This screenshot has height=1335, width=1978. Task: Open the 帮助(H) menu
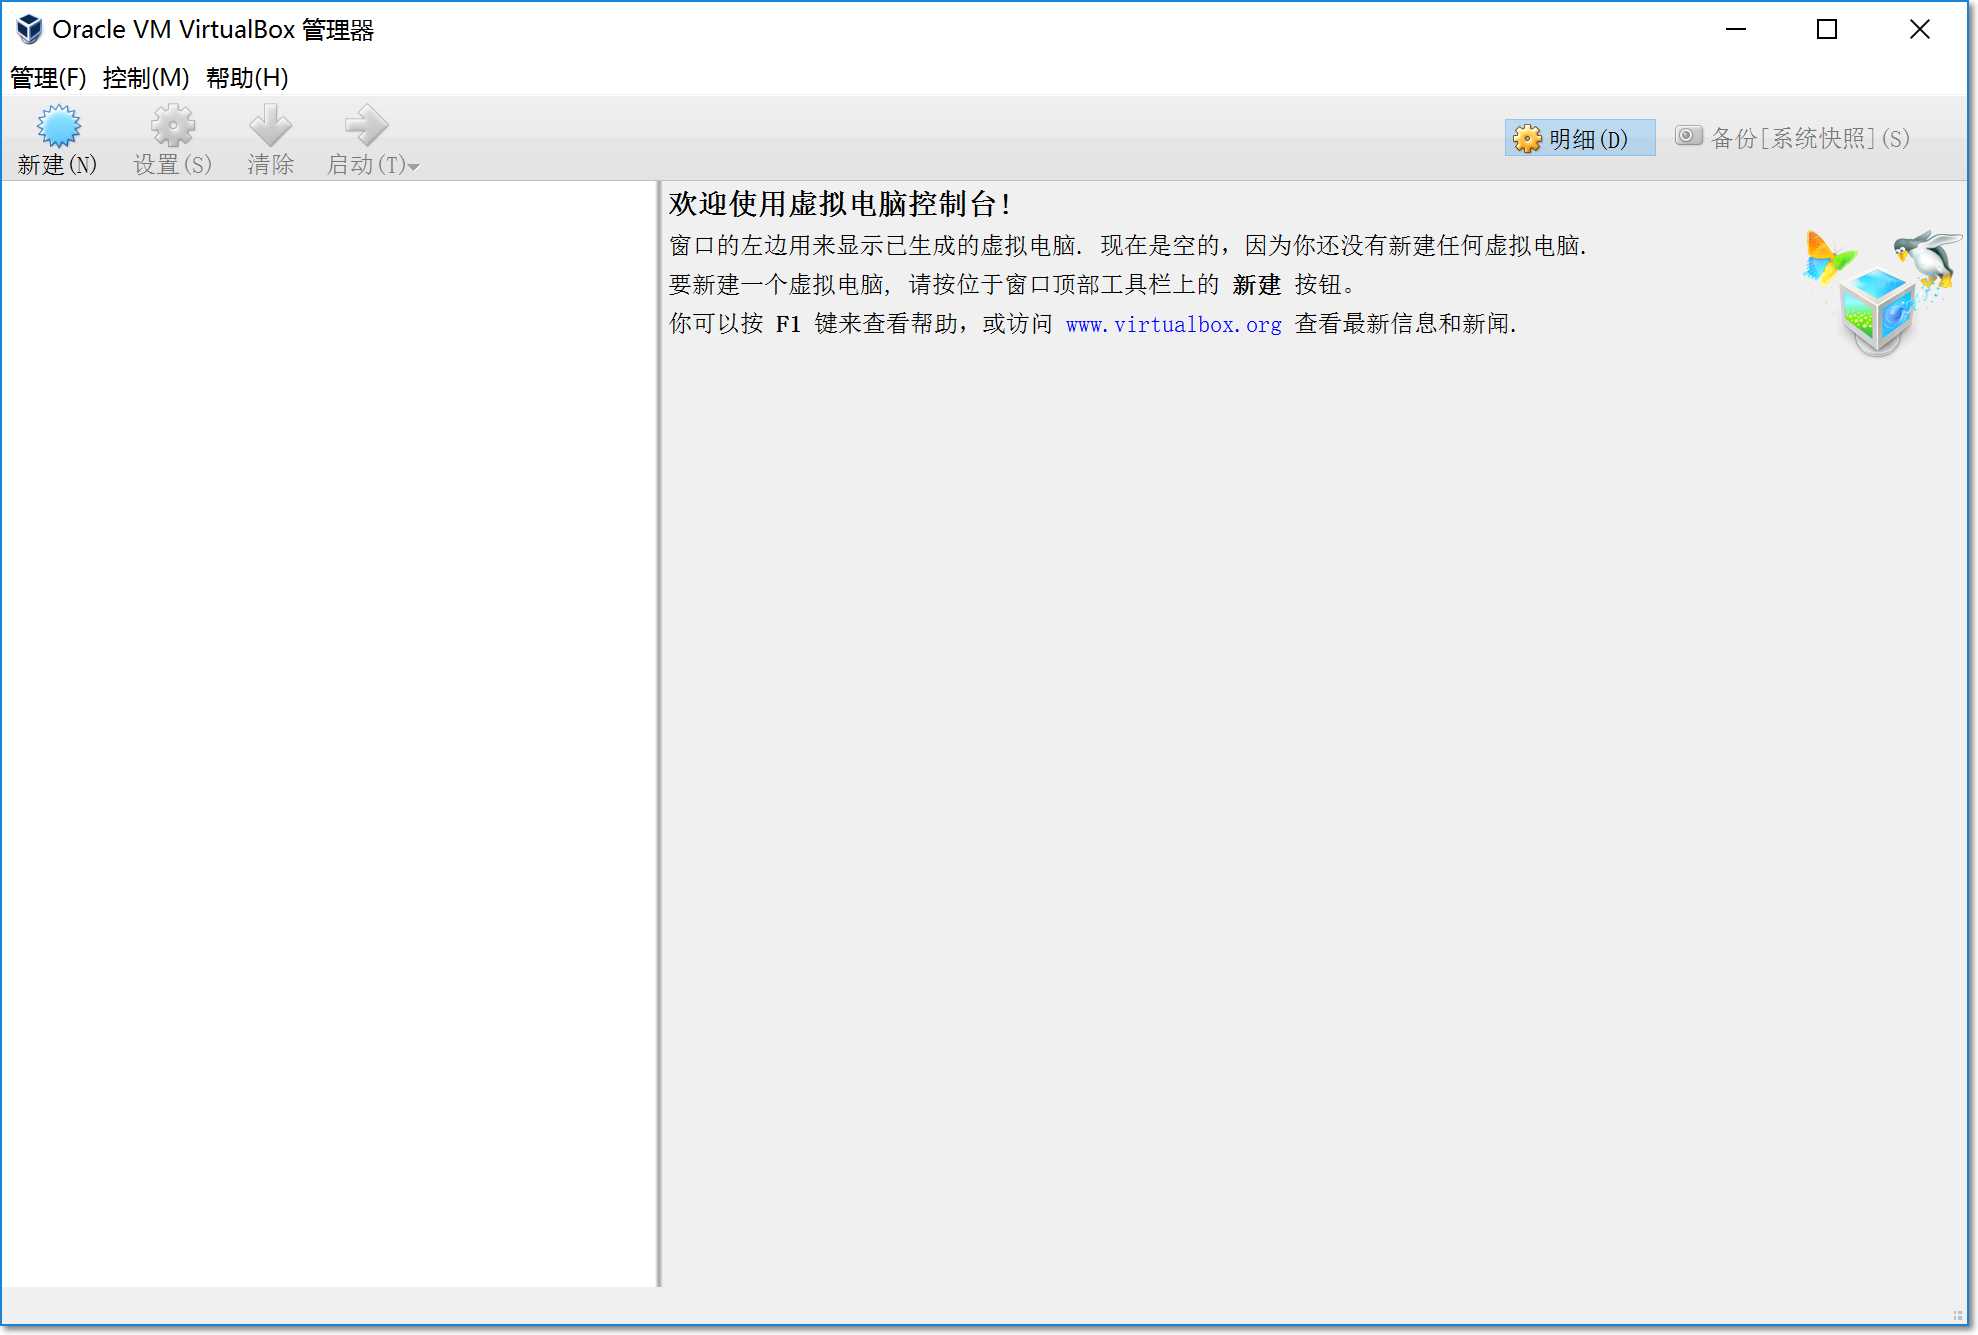[247, 78]
